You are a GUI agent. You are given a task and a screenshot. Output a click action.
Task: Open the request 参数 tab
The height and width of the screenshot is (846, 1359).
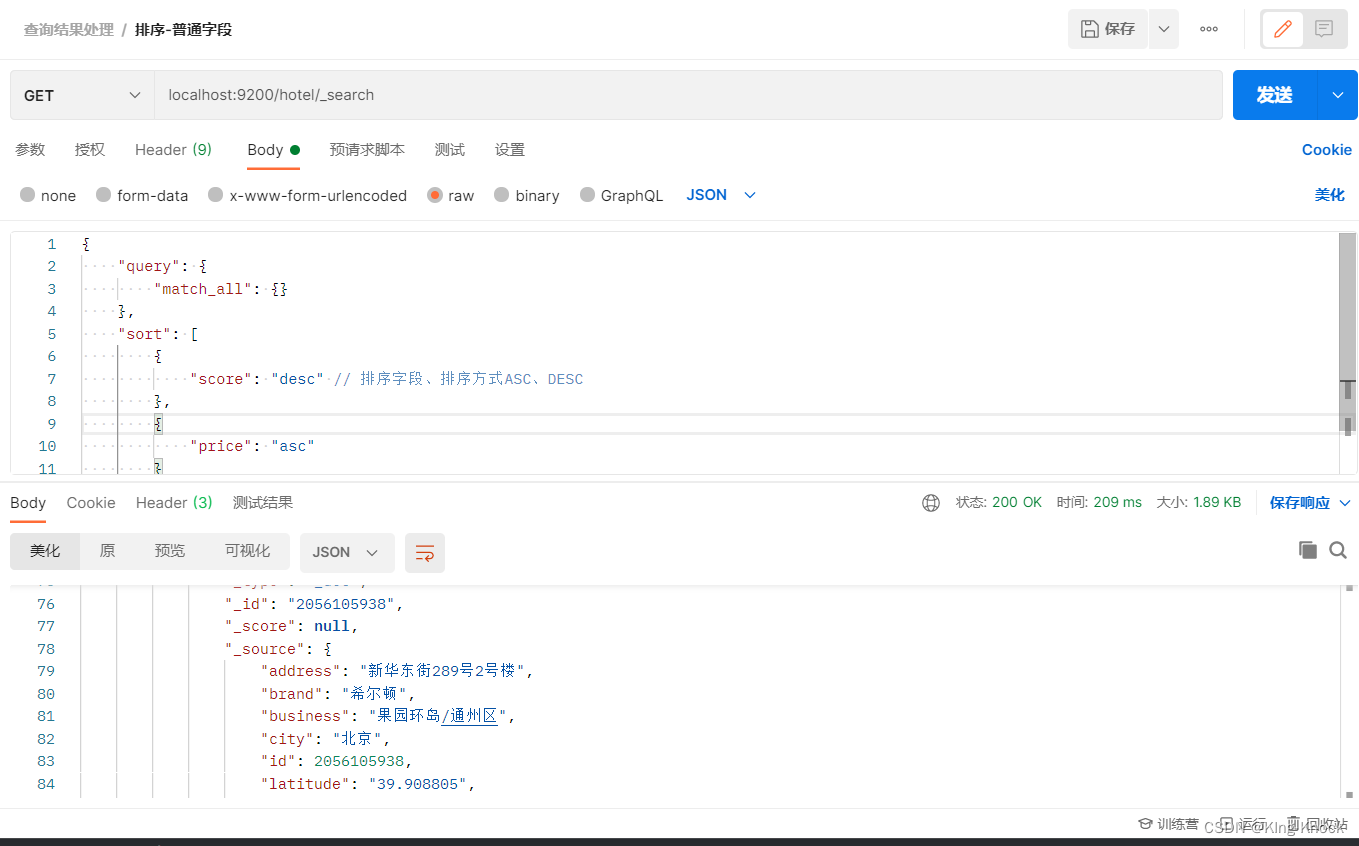tap(30, 150)
